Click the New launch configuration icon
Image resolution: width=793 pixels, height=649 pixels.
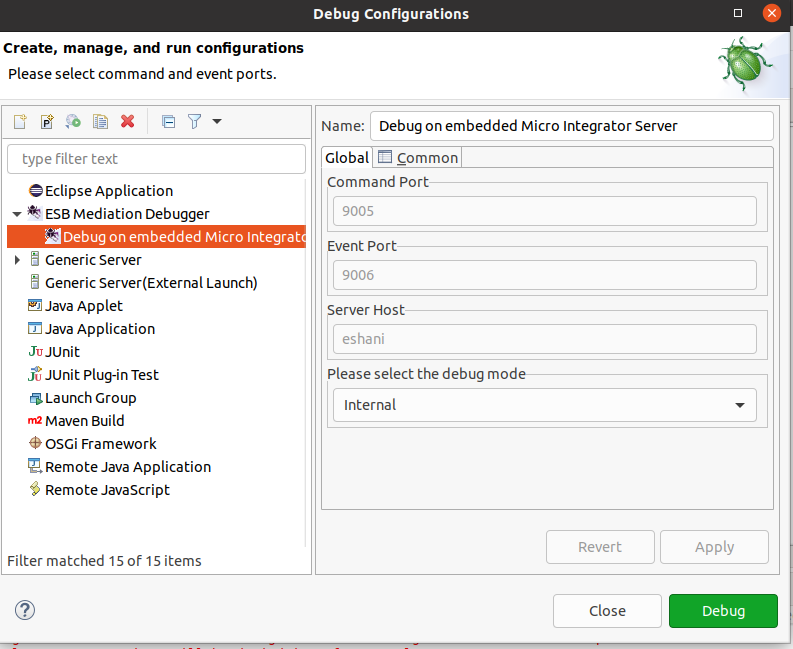tap(20, 121)
